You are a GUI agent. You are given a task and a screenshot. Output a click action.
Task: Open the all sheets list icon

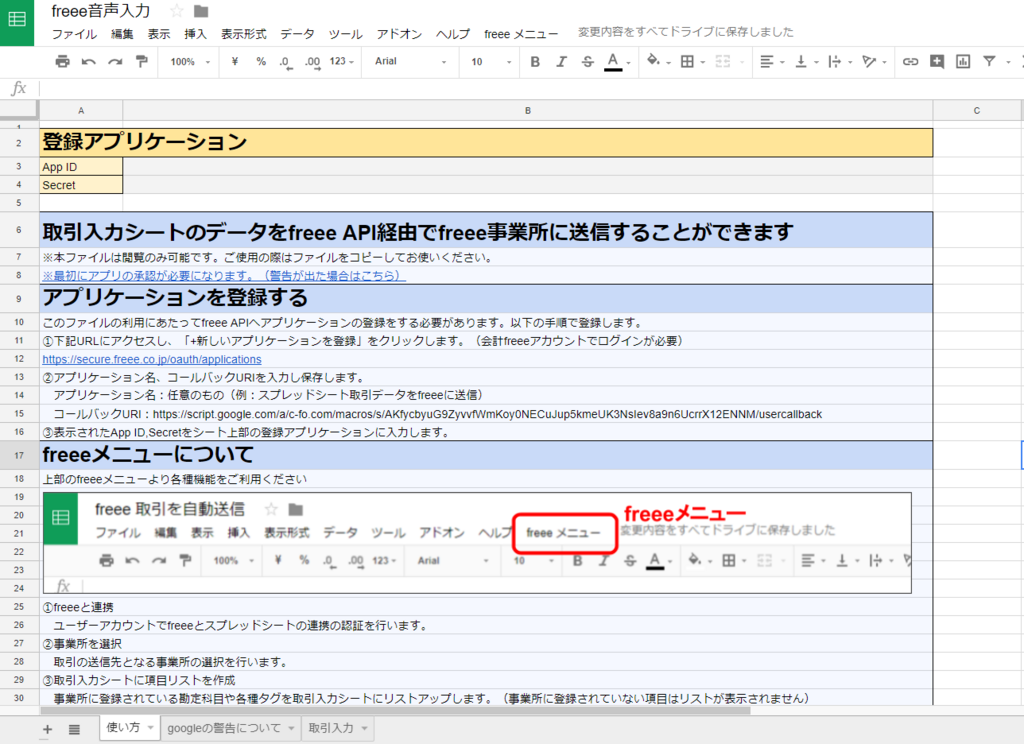74,730
